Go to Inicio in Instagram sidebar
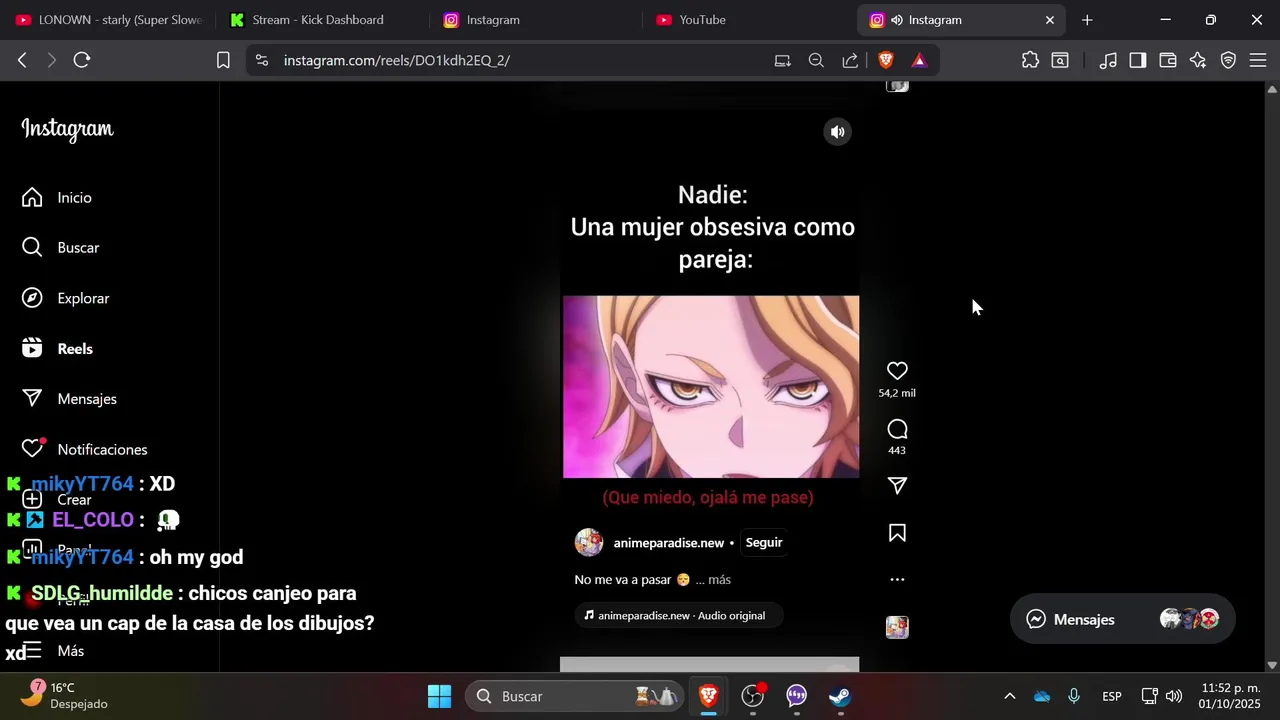1280x720 pixels. tap(58, 198)
